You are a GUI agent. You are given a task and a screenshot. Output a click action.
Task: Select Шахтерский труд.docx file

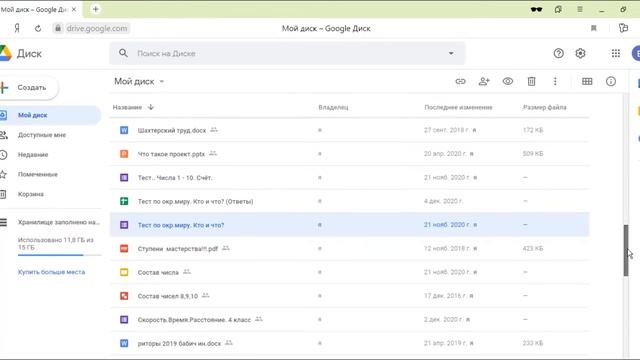point(349,130)
